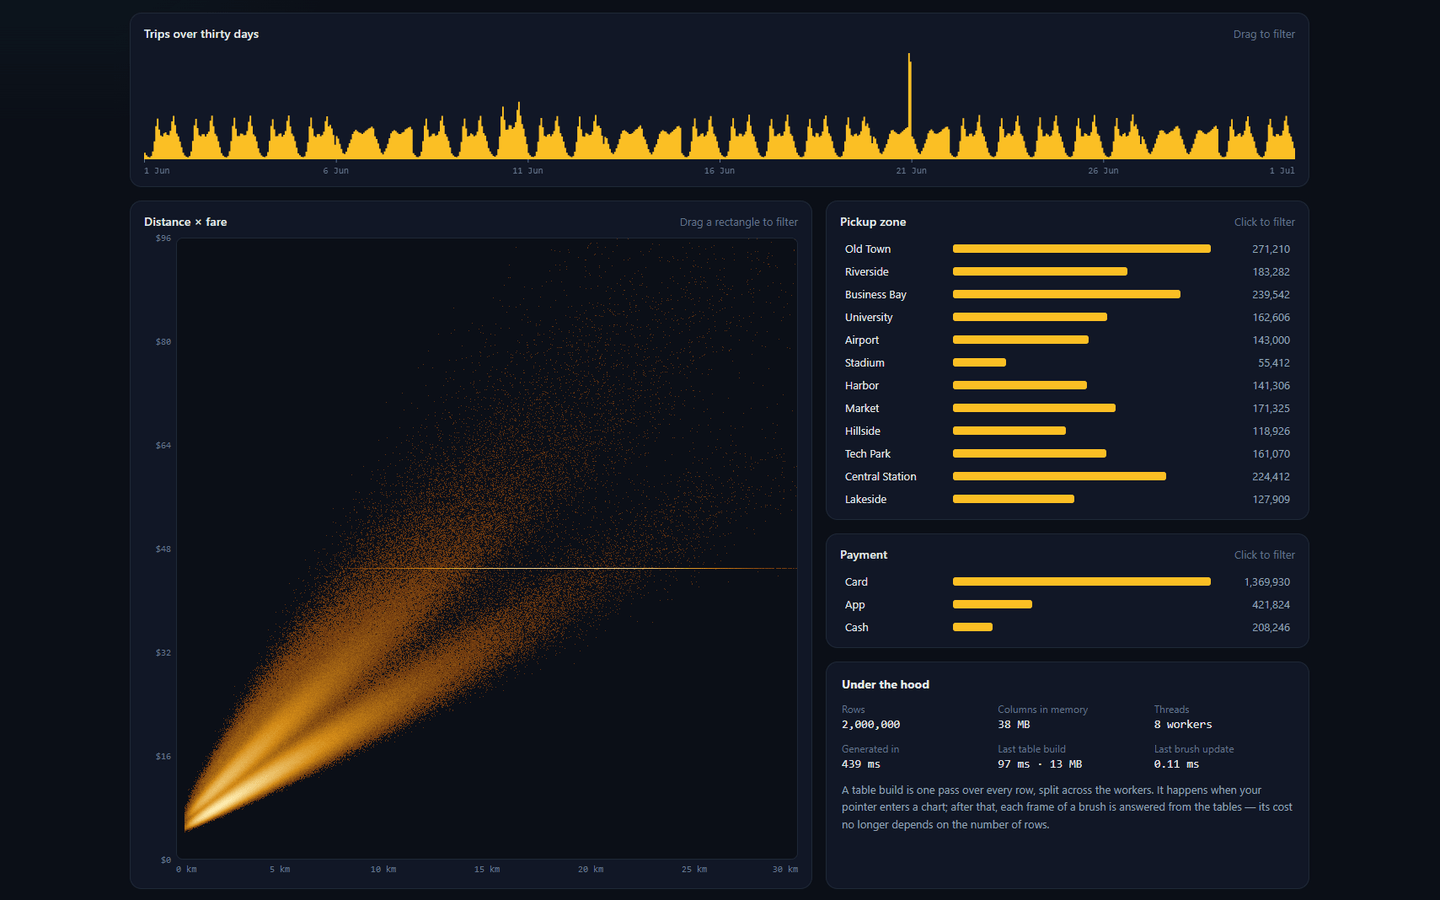This screenshot has width=1440, height=900.
Task: Click the 55,412 Stadium count
Action: [x=1274, y=363]
